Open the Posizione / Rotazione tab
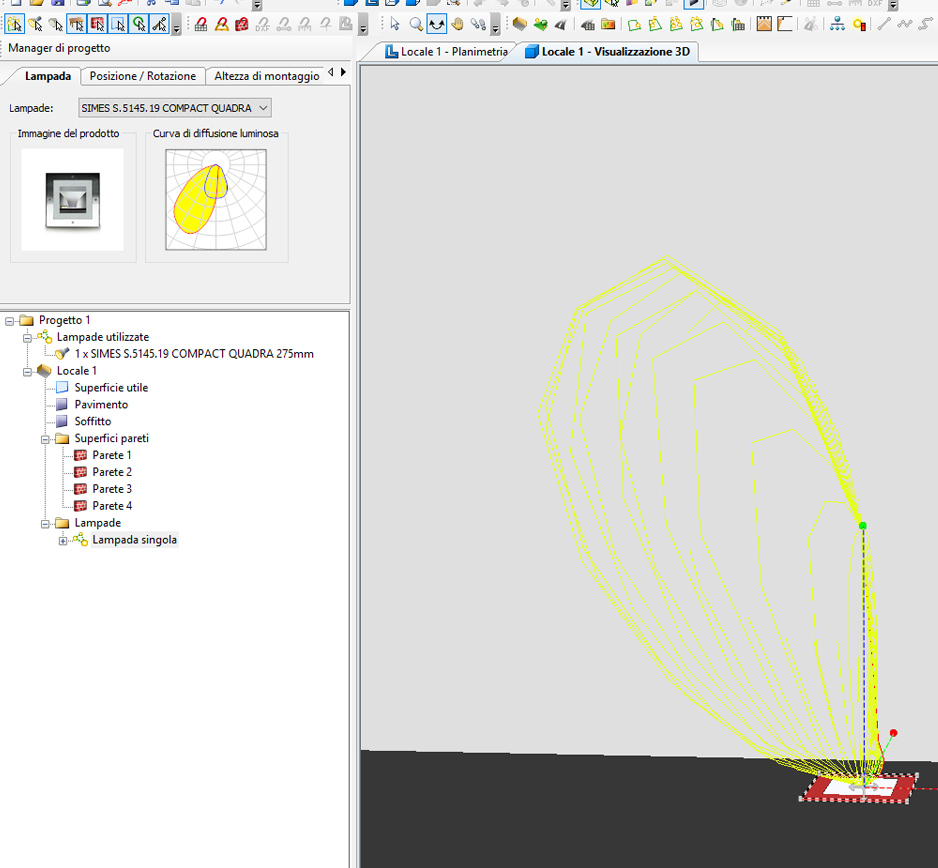The image size is (938, 868). [143, 76]
